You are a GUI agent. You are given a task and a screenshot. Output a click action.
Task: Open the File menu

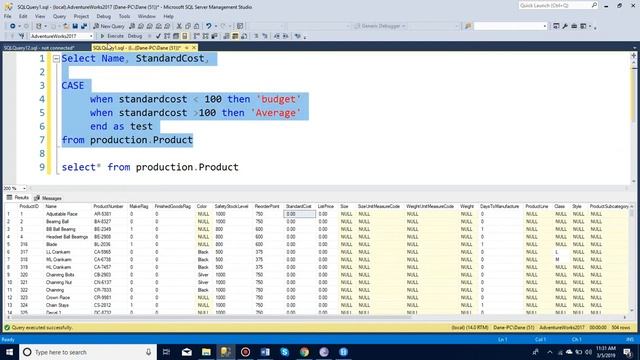[x=7, y=16]
